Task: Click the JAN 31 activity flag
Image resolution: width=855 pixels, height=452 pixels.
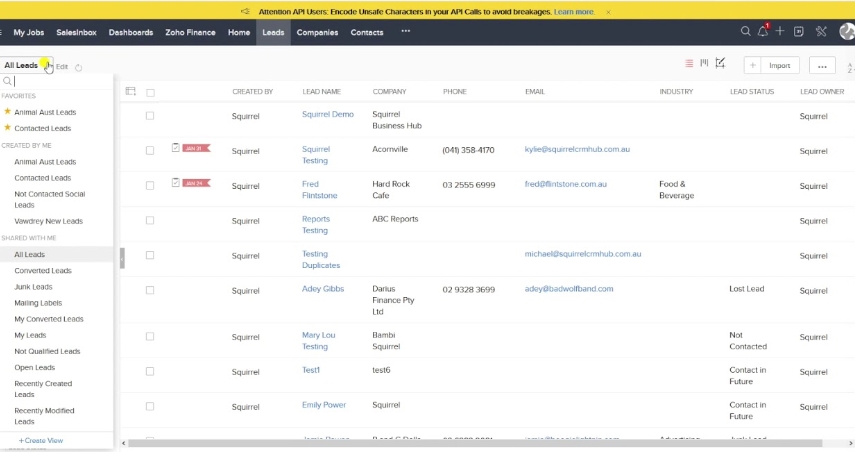Action: pos(196,148)
